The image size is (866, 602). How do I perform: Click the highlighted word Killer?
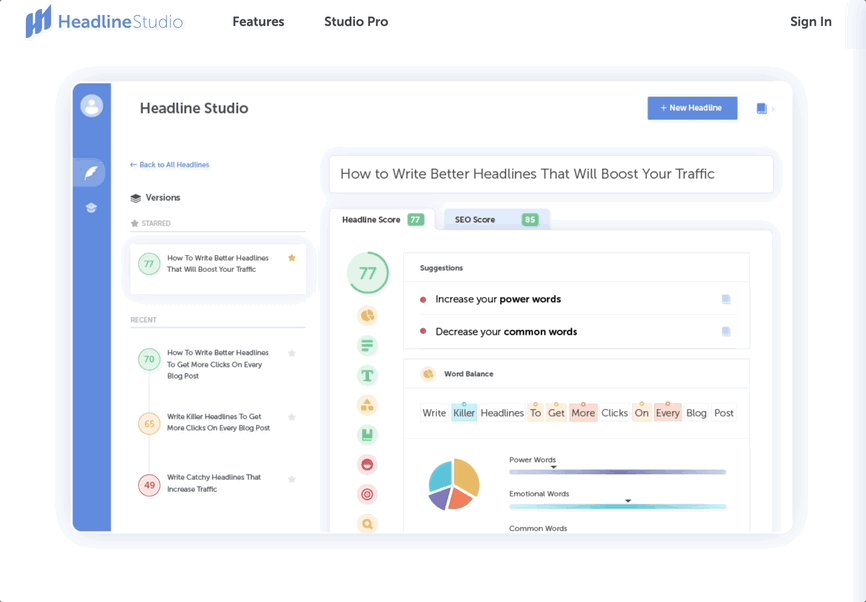464,413
